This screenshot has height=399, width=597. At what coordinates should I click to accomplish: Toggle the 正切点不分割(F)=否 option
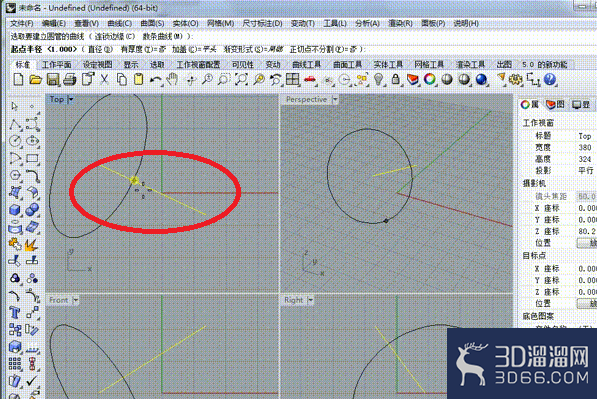[x=323, y=49]
